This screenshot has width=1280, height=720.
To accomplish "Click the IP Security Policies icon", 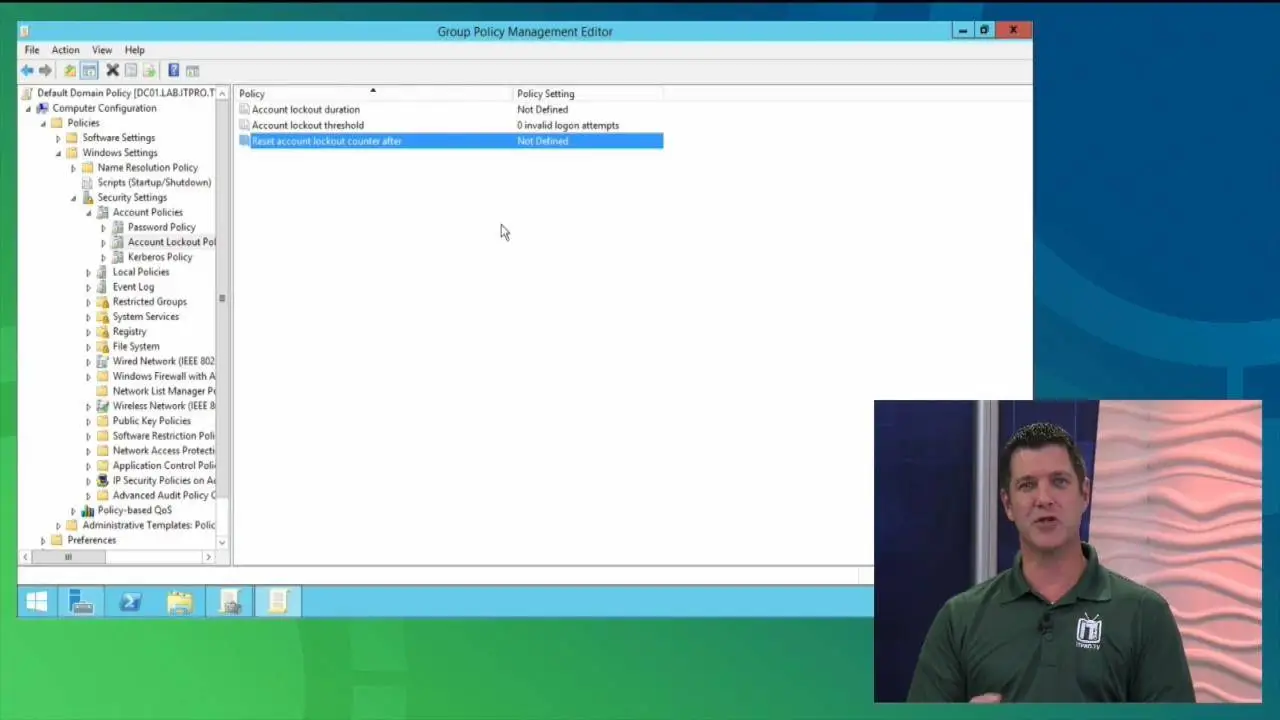I will [x=102, y=480].
